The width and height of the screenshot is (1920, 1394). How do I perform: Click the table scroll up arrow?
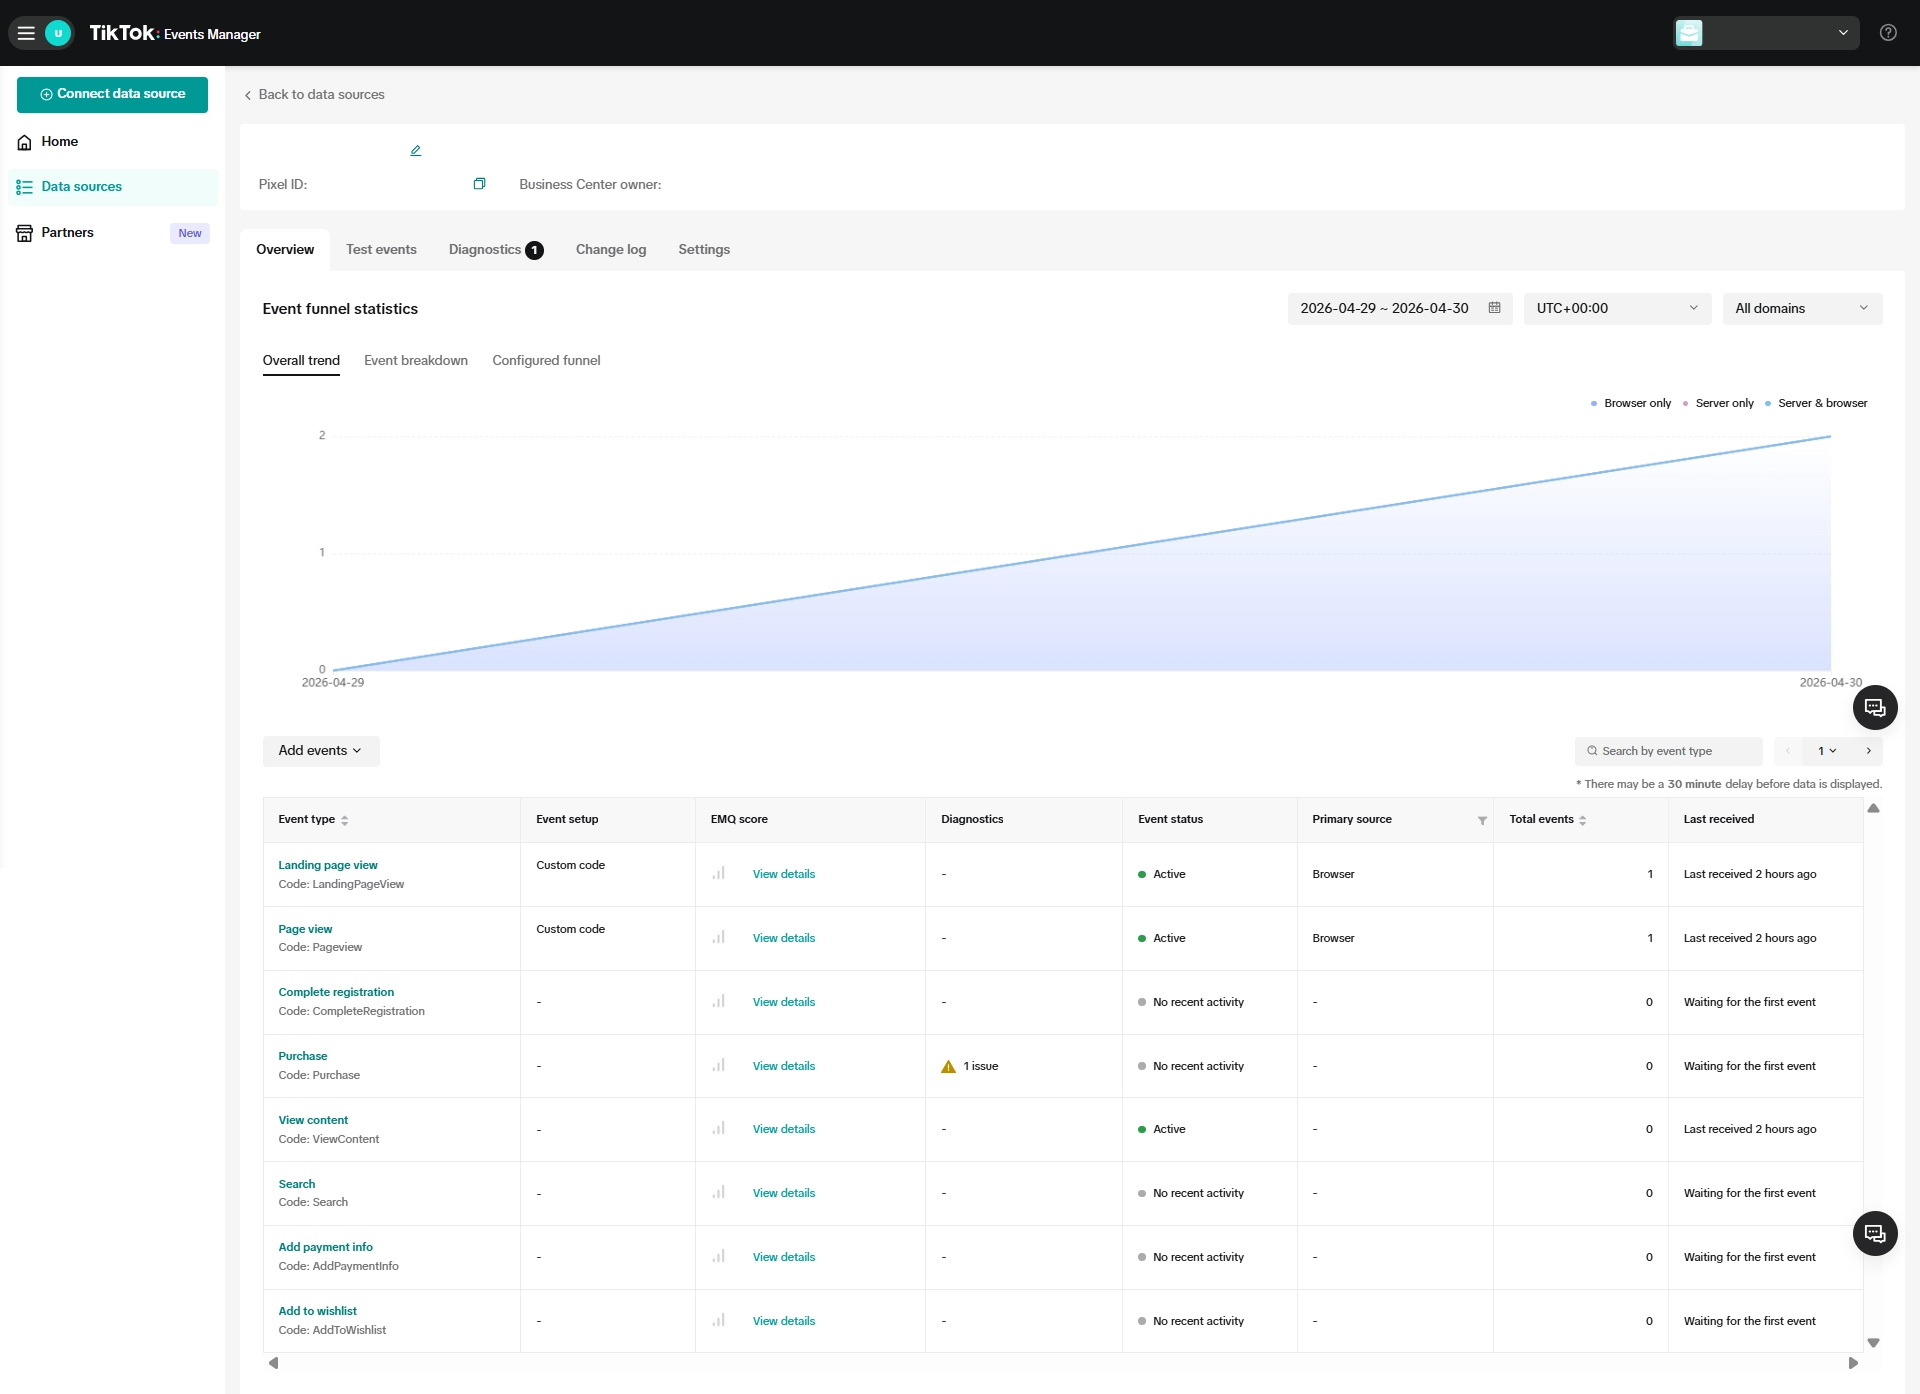1874,809
